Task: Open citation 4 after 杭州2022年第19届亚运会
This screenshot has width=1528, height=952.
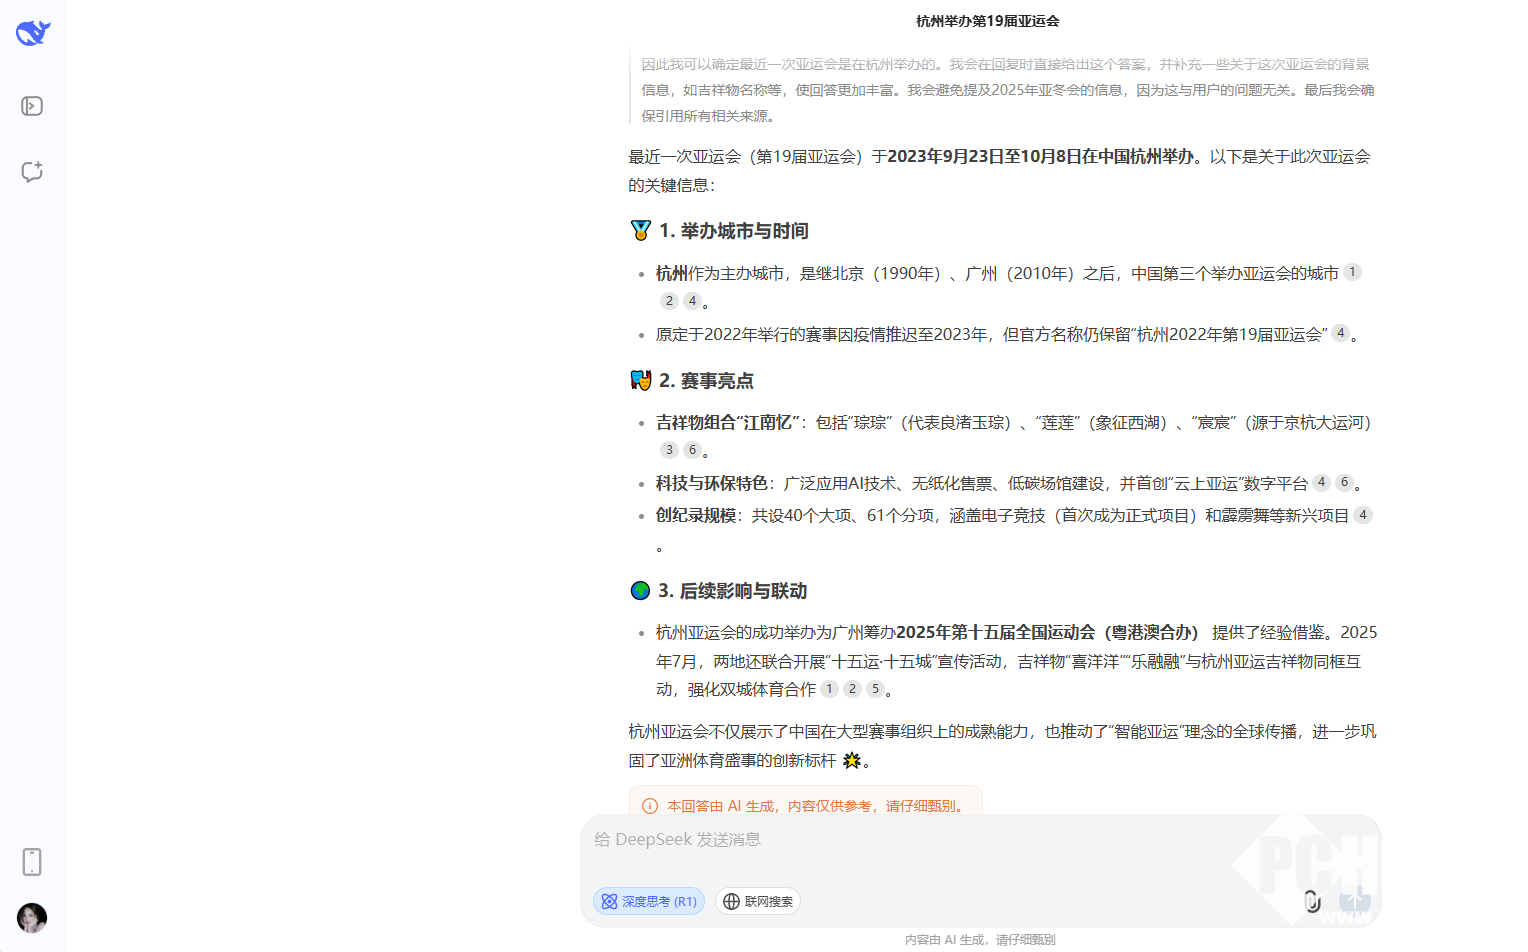Action: 1340,333
